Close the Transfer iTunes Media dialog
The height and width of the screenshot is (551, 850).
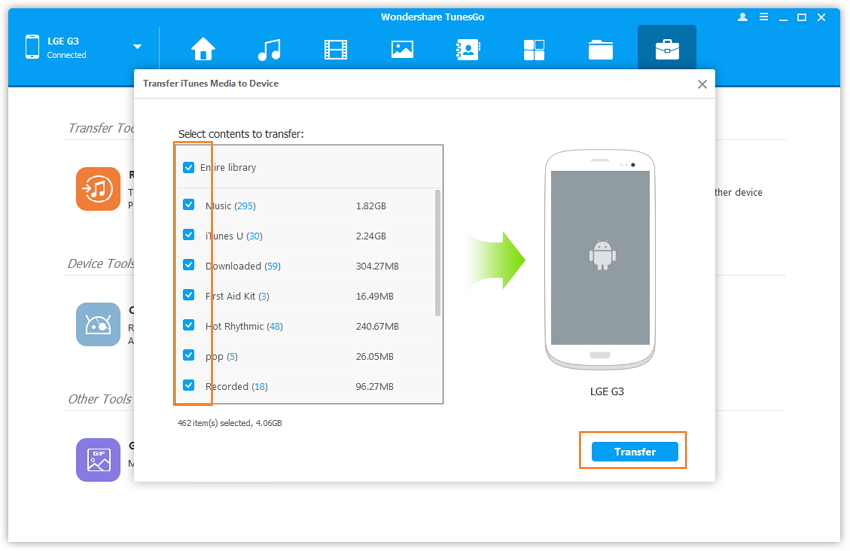tap(702, 85)
